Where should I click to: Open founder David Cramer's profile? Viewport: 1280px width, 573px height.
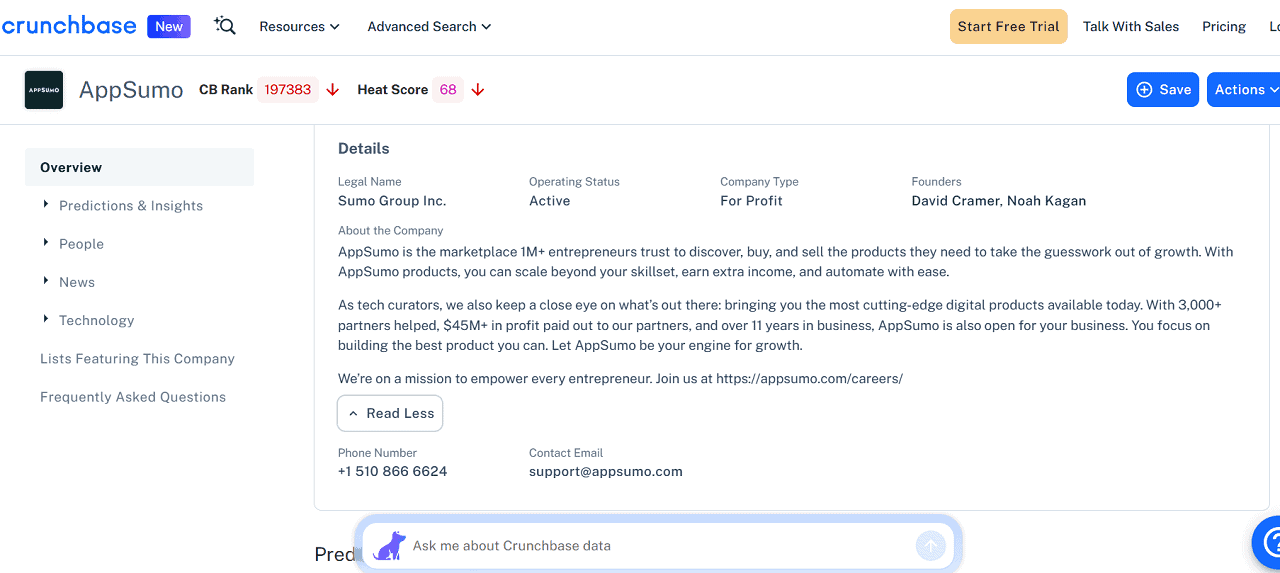click(x=955, y=201)
